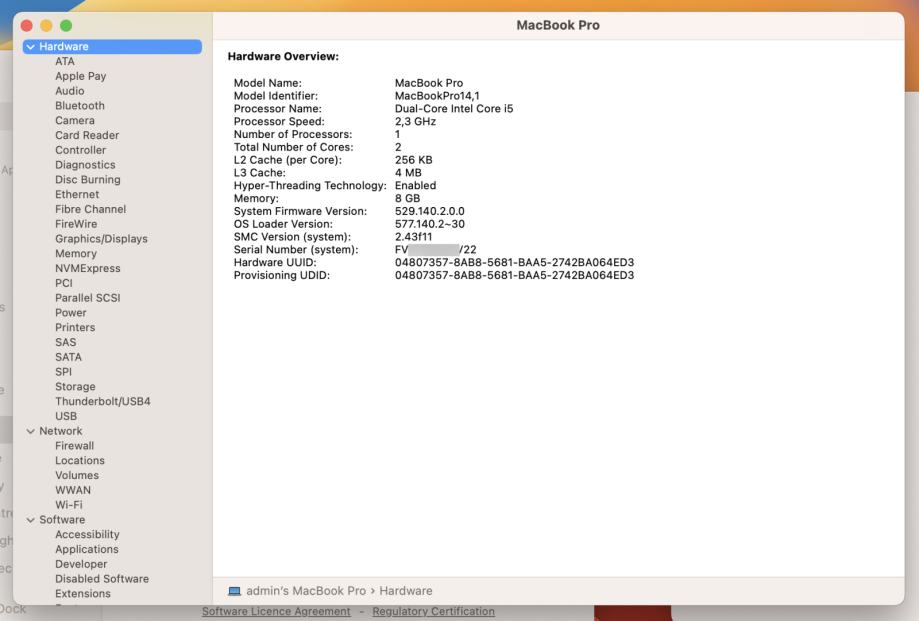Click the 577.140.2~30 loader version
The height and width of the screenshot is (621, 919).
[x=430, y=224]
